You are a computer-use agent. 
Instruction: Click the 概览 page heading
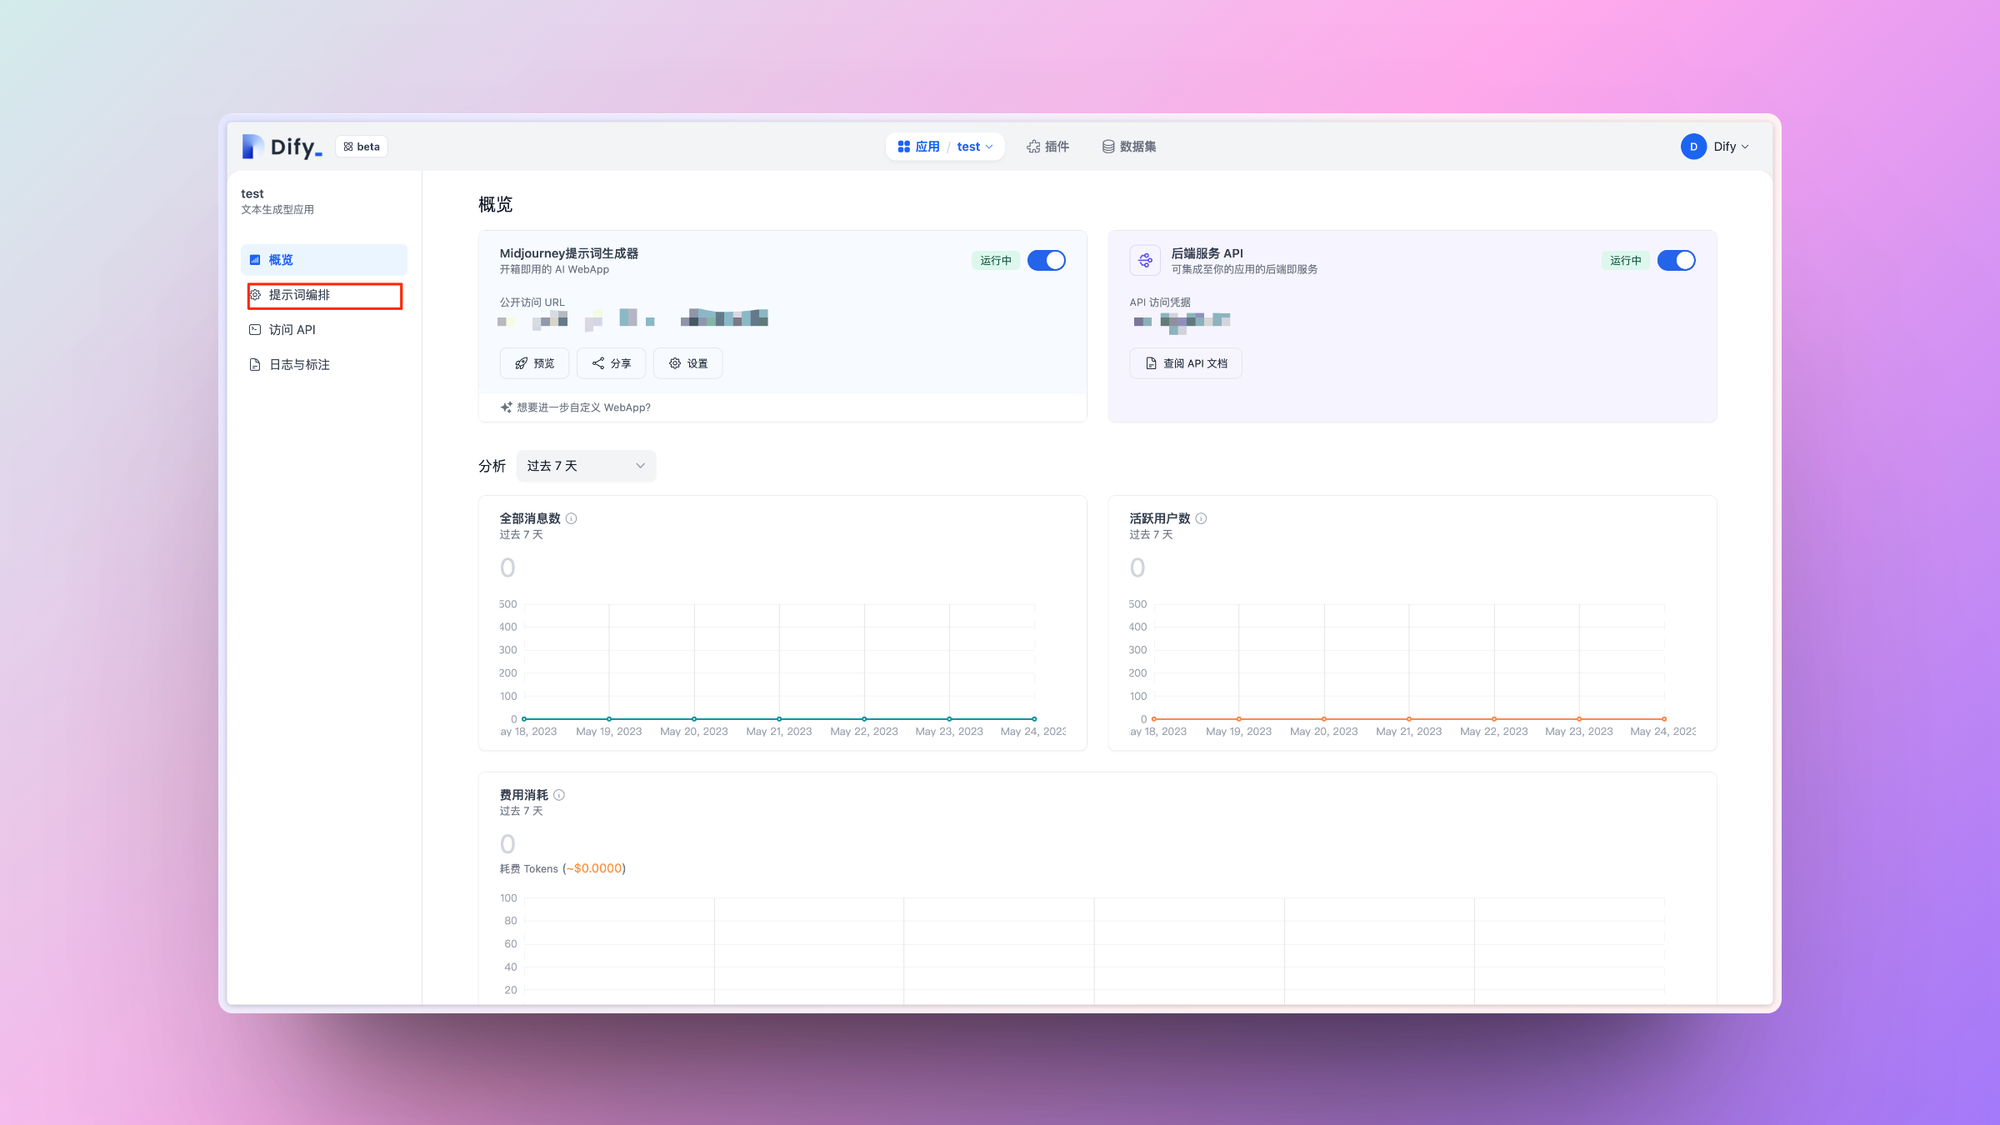point(495,204)
